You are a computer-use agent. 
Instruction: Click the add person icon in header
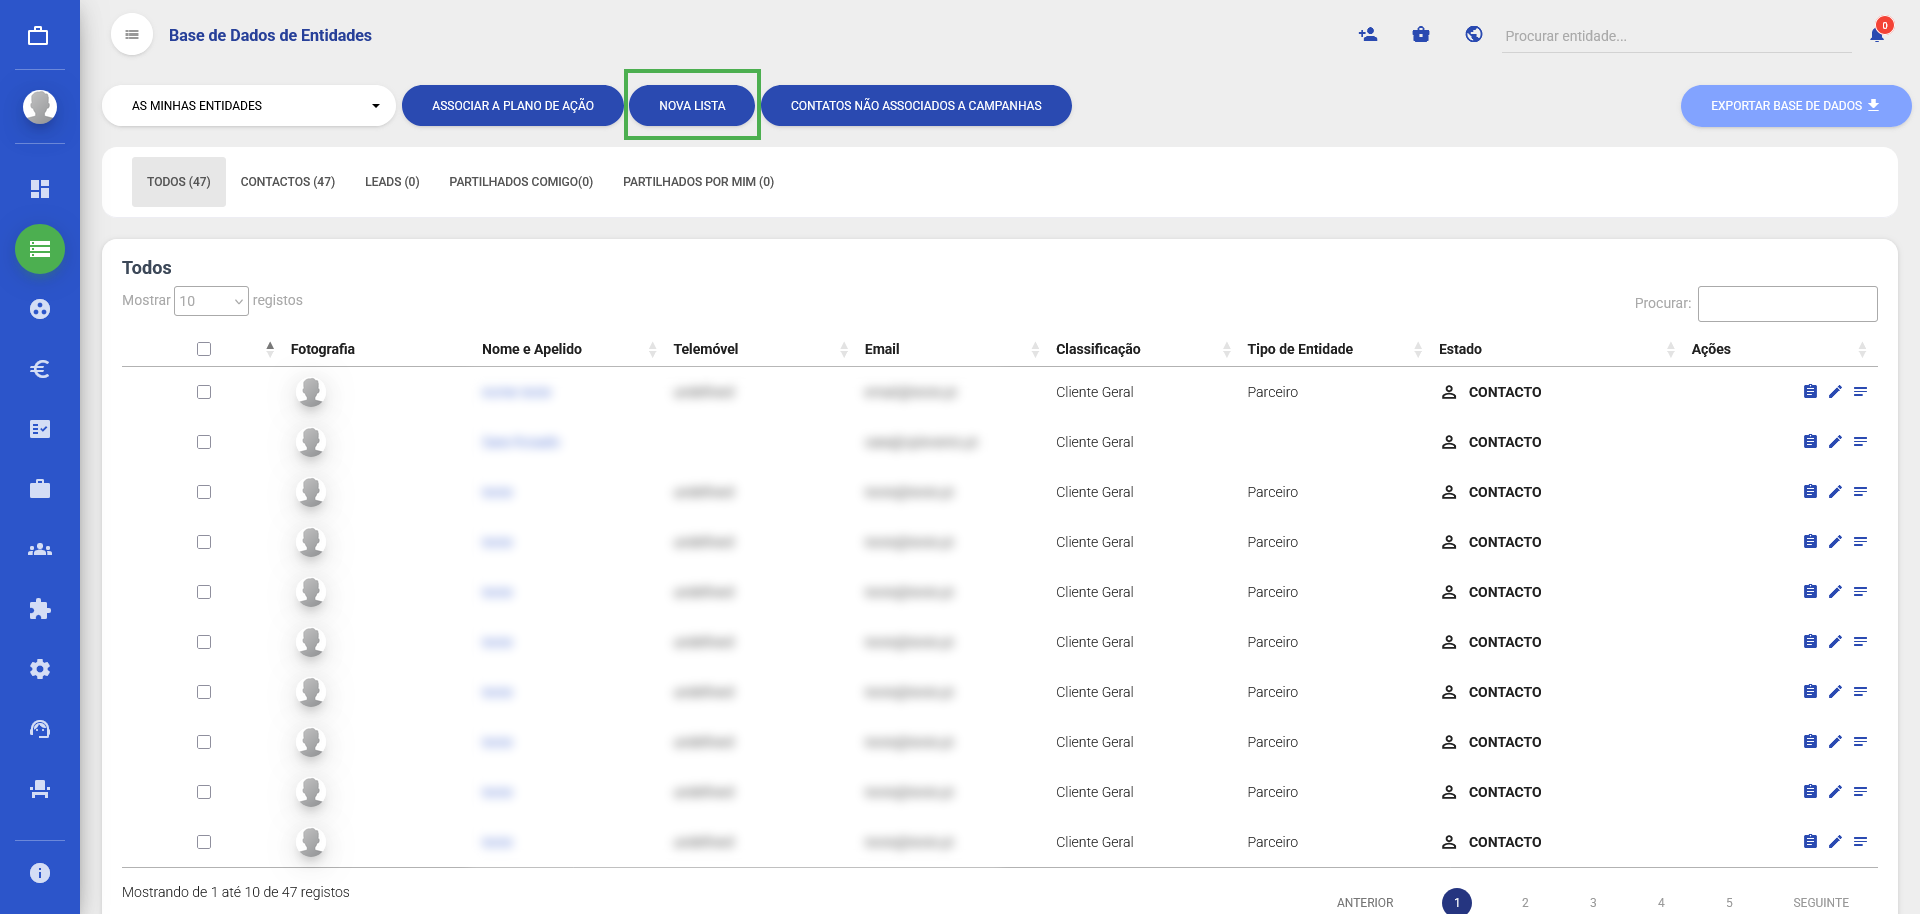point(1368,35)
